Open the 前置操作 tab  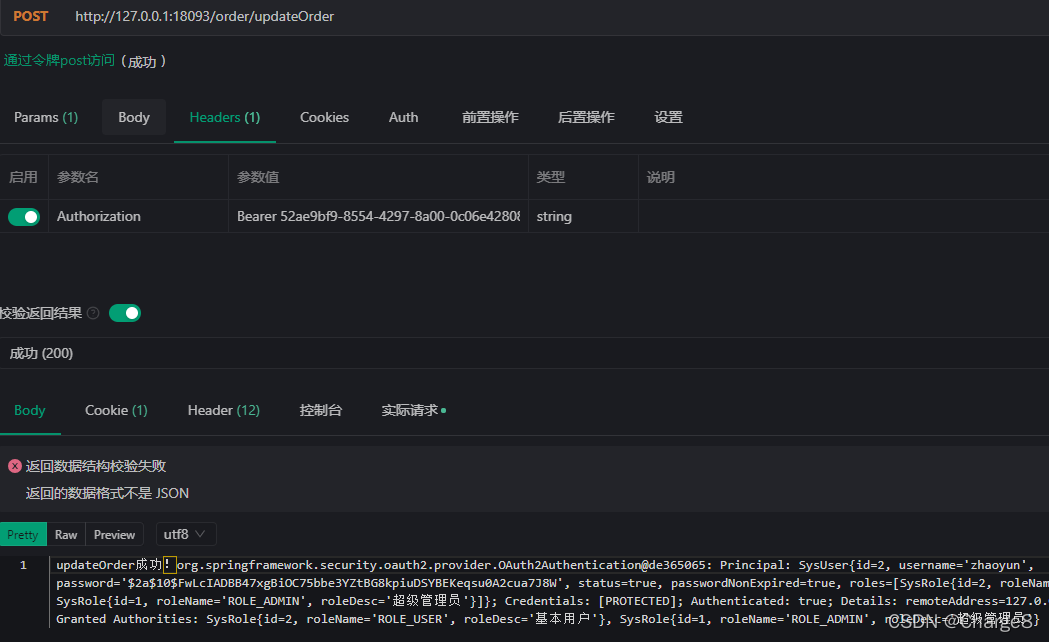click(x=490, y=117)
